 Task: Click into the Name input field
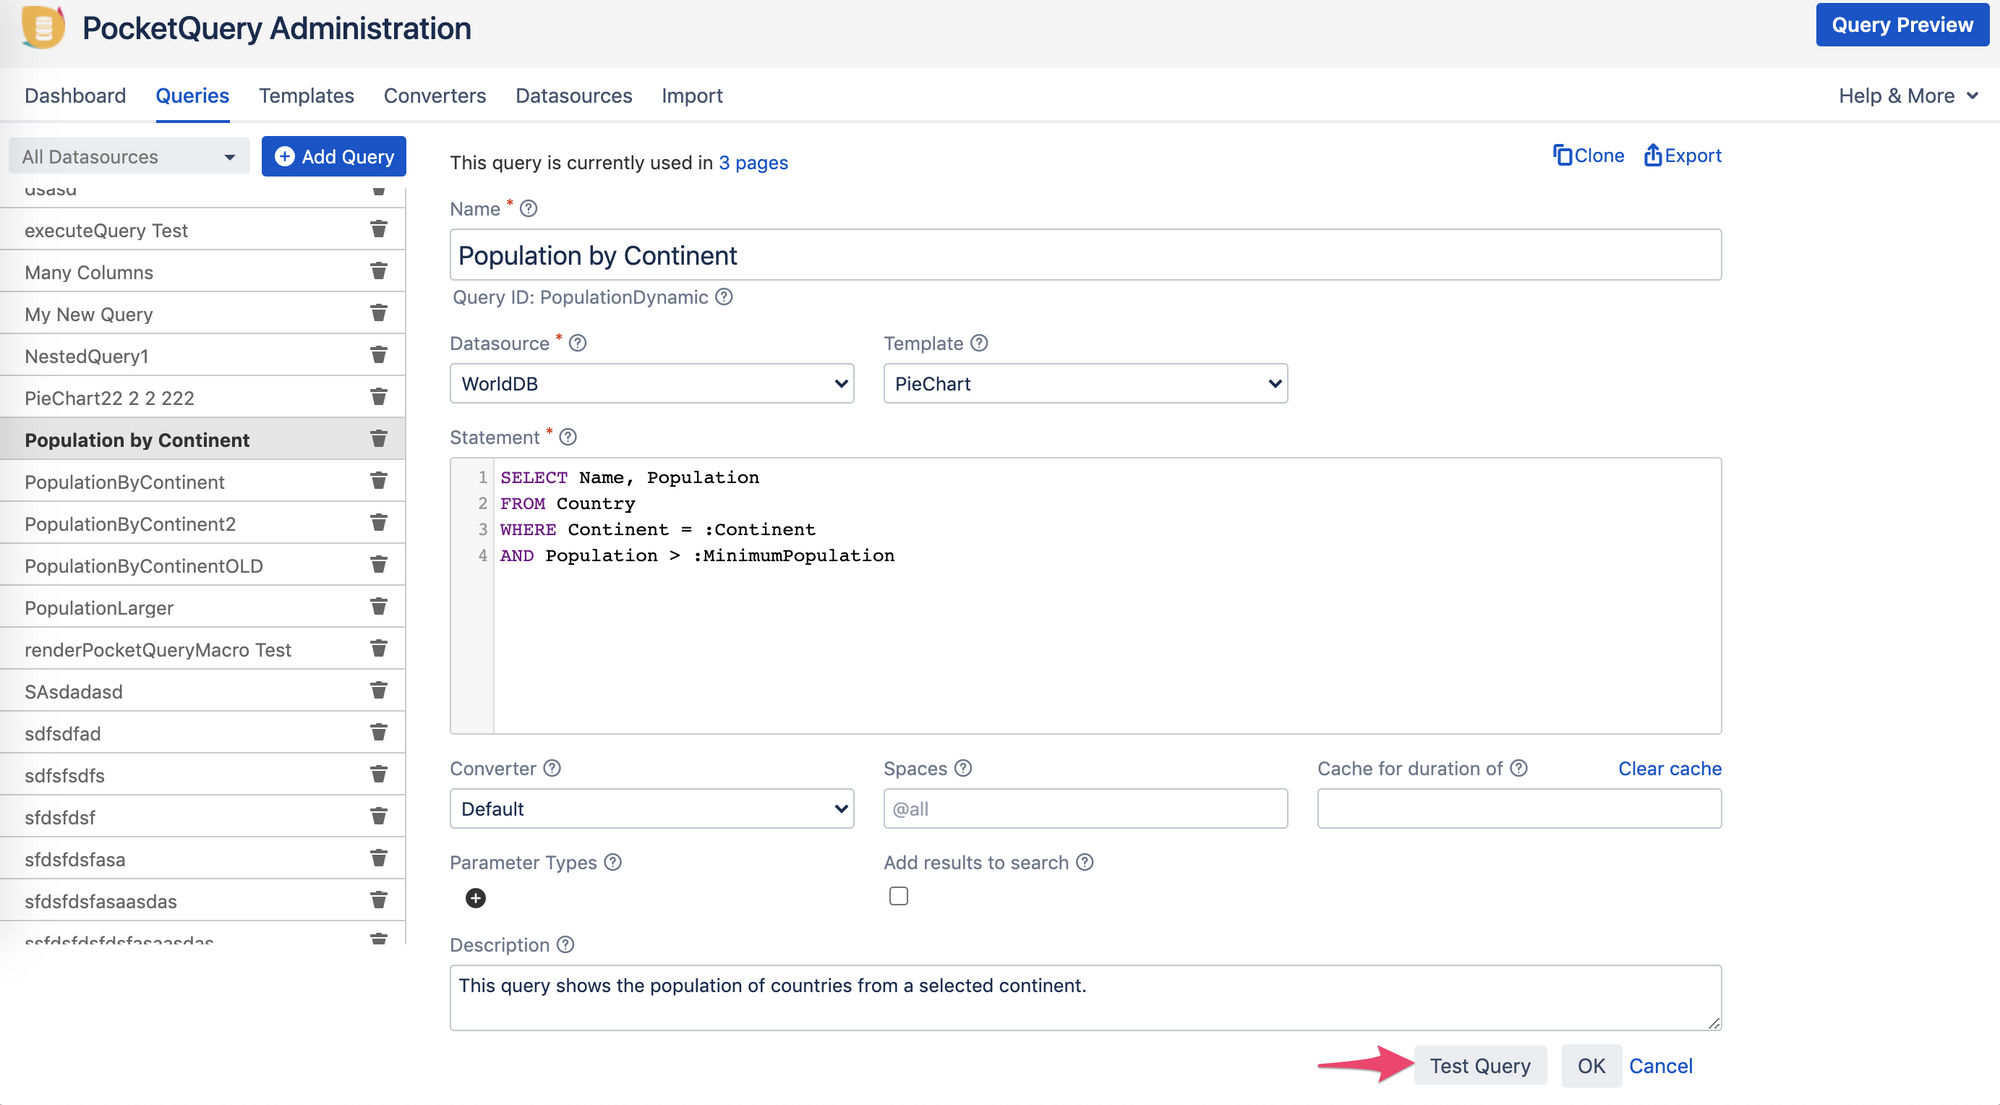tap(1086, 255)
